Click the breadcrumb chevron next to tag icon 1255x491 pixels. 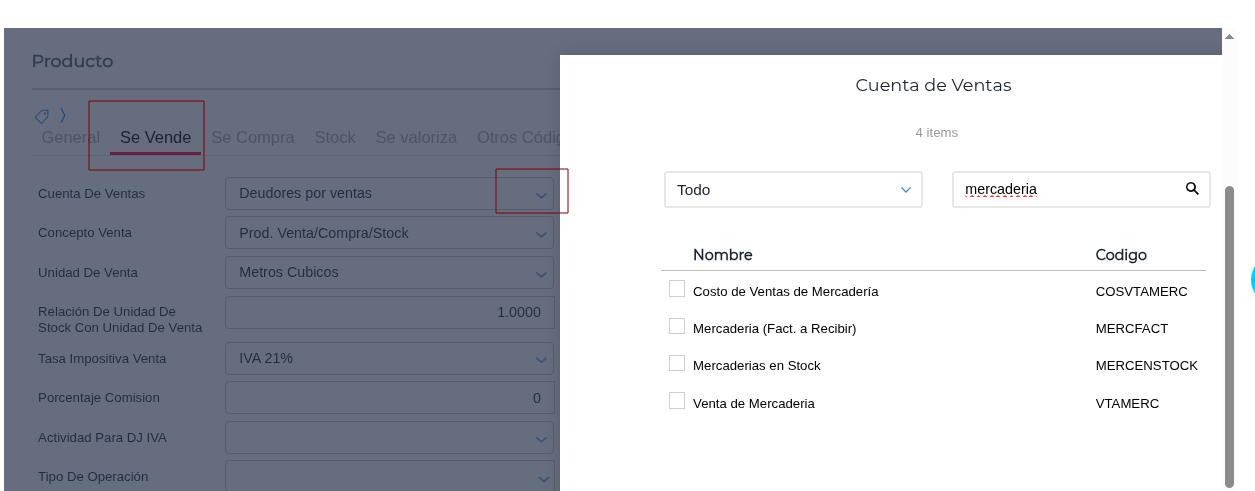tap(63, 115)
